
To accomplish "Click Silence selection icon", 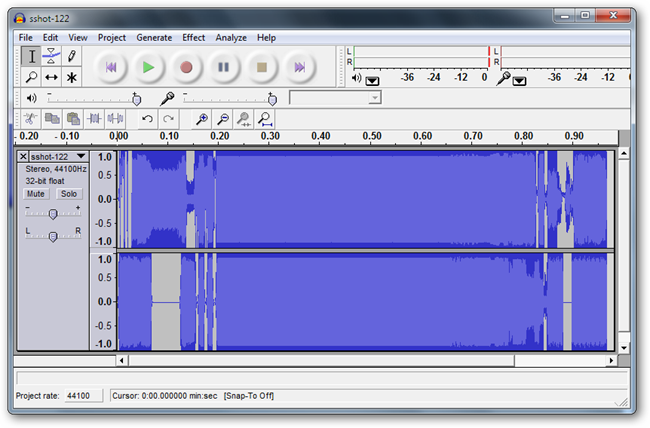I will [115, 119].
